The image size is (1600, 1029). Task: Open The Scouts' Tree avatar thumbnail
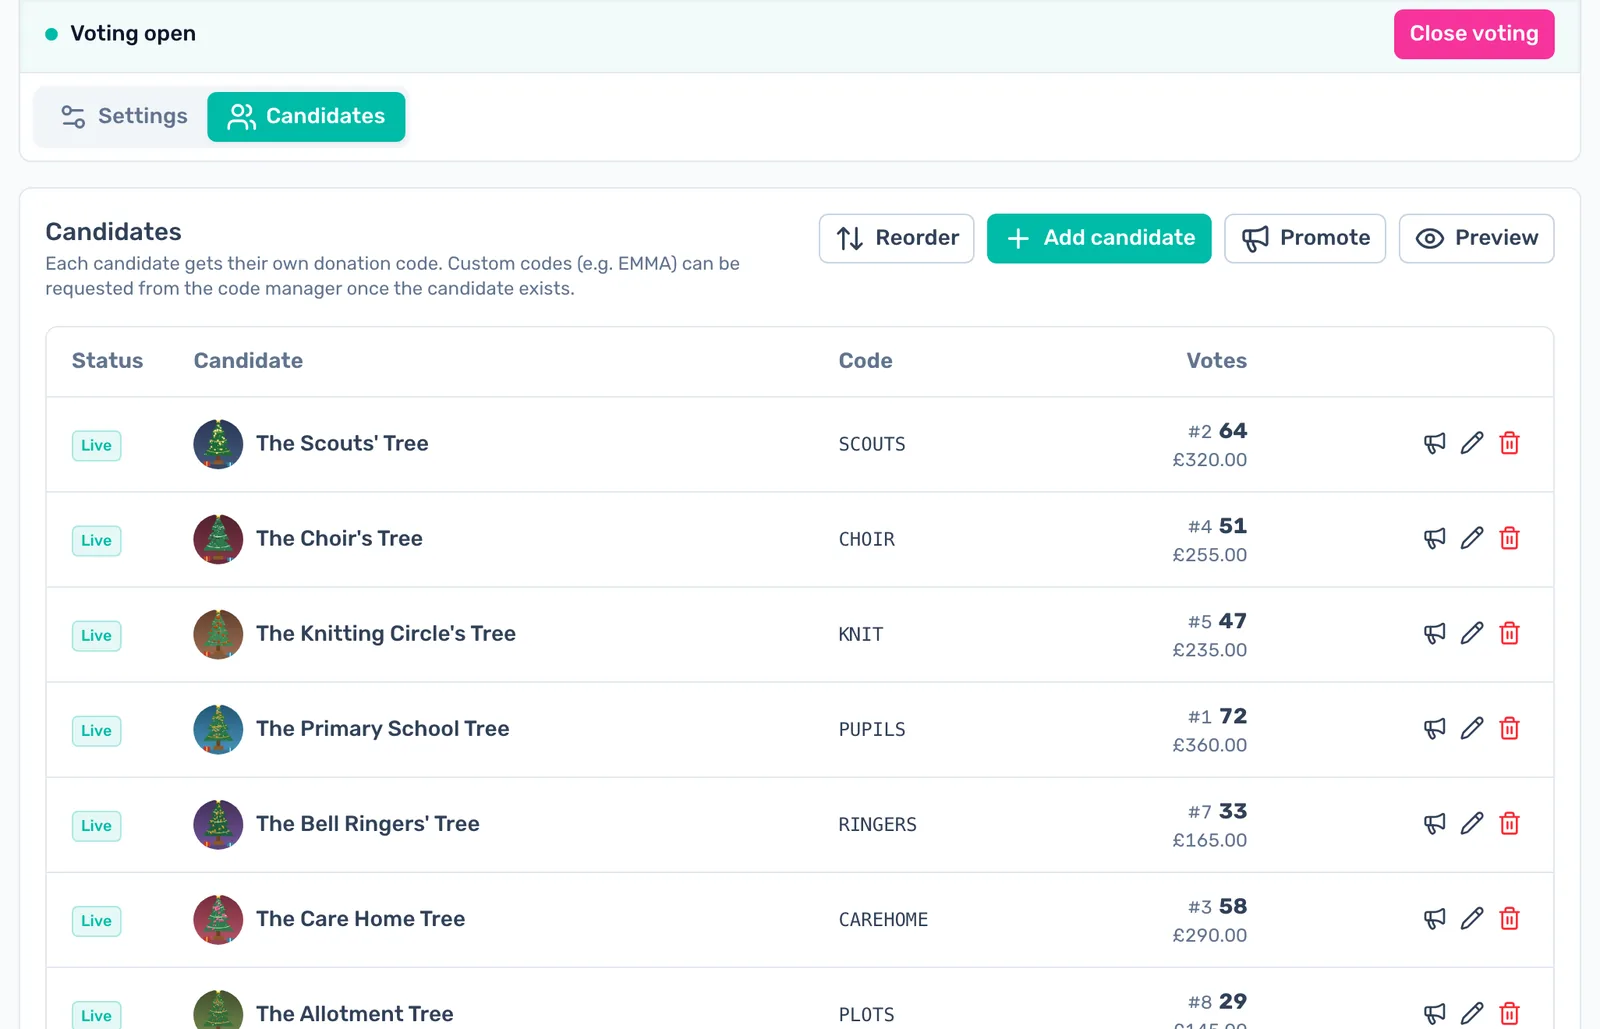218,444
